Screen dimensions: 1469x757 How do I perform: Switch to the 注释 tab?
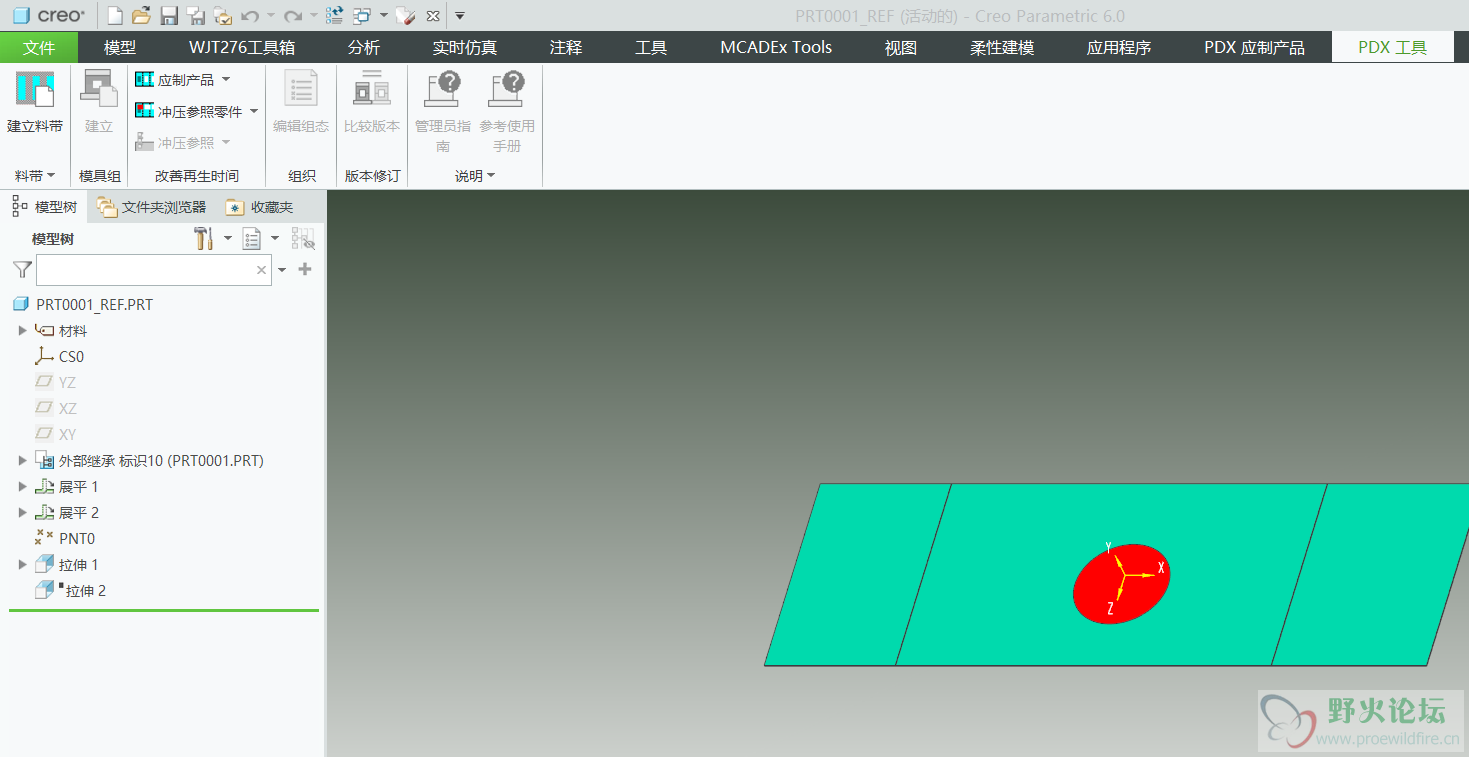tap(566, 47)
